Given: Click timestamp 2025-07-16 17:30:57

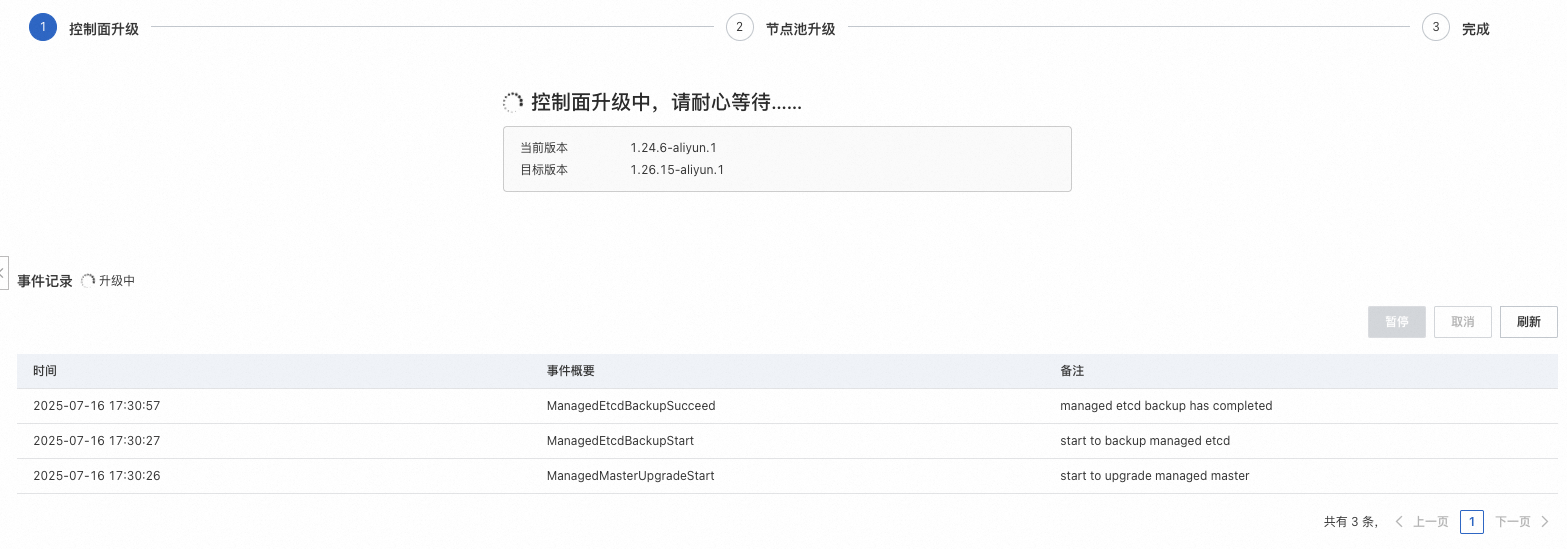Looking at the screenshot, I should pyautogui.click(x=97, y=406).
